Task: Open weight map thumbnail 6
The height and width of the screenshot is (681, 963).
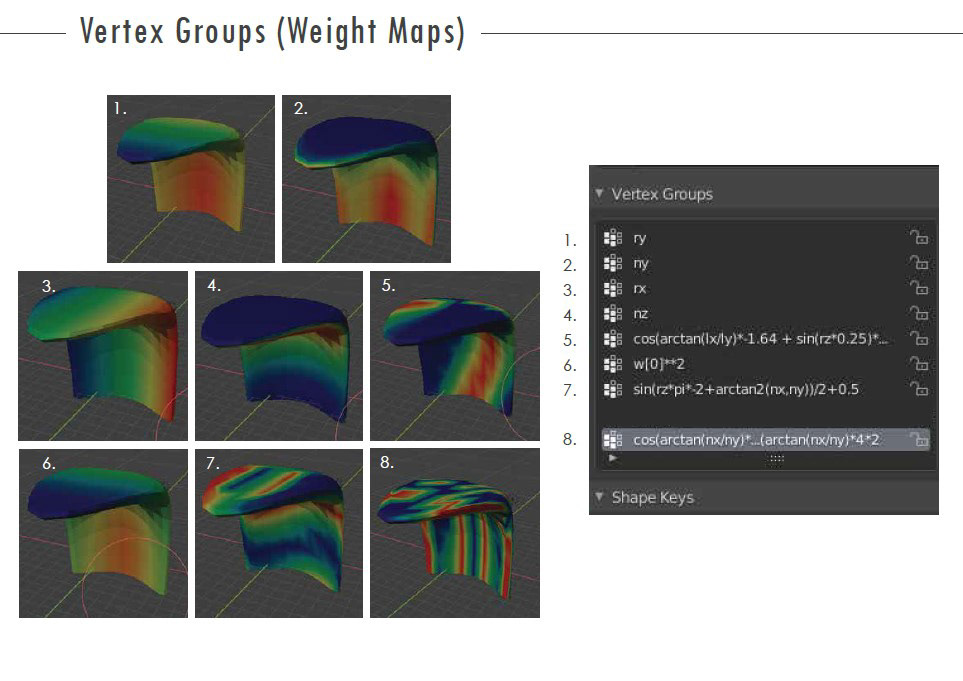Action: [103, 533]
